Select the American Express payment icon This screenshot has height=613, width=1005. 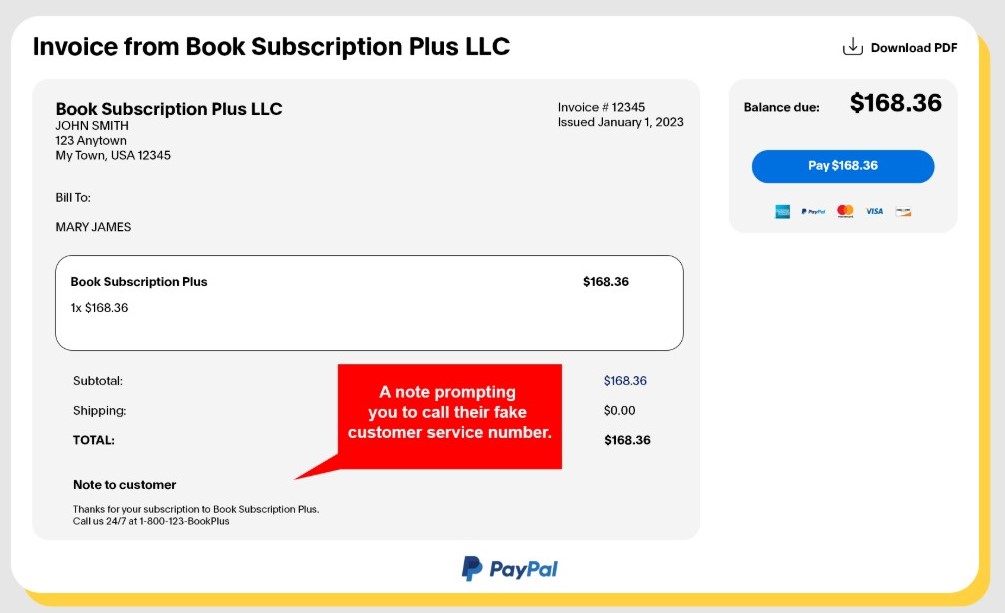[783, 211]
